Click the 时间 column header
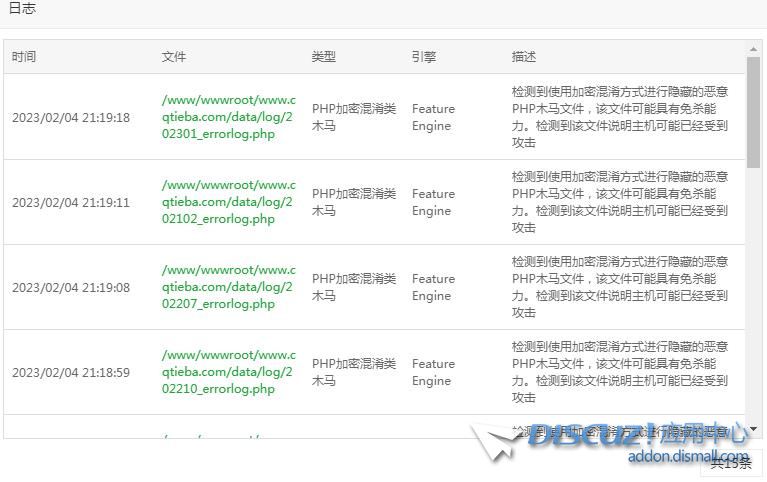 (24, 57)
